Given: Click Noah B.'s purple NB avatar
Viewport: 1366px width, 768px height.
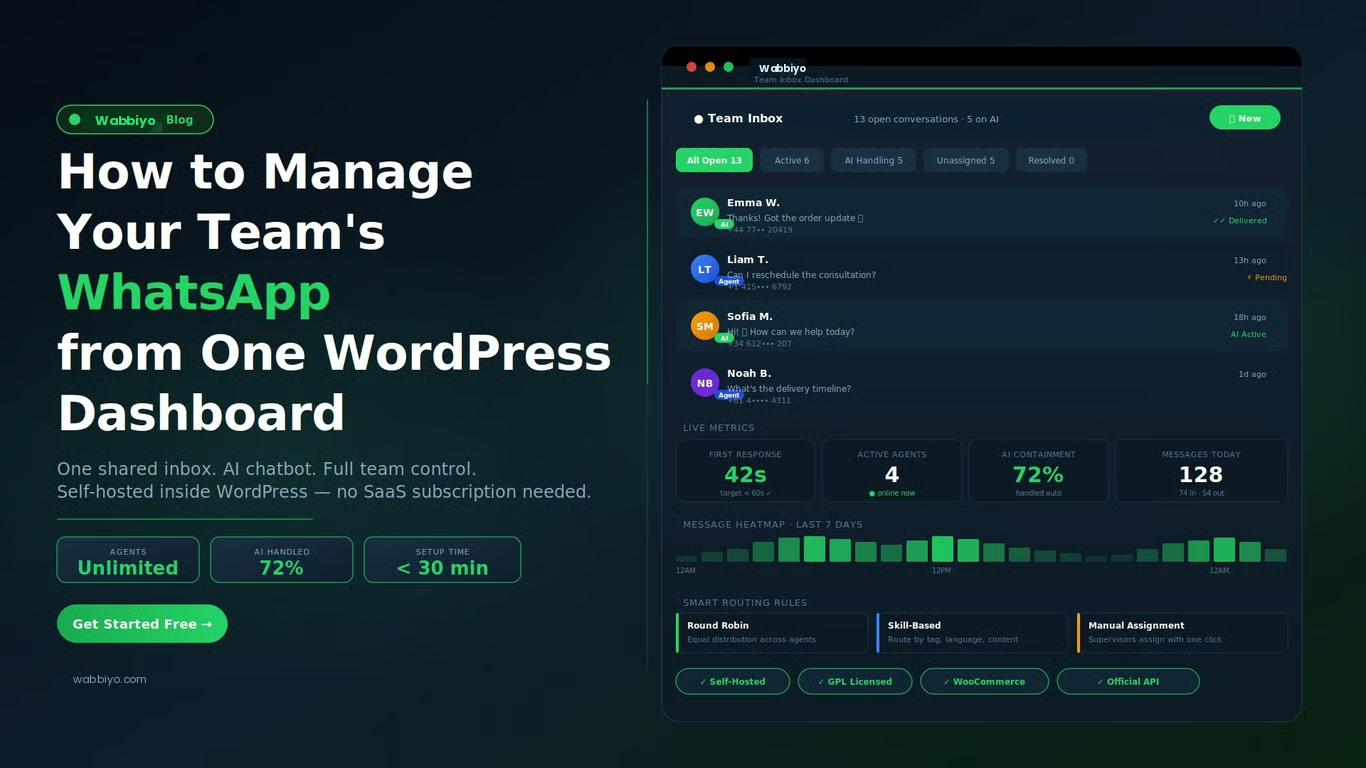Looking at the screenshot, I should click(705, 383).
